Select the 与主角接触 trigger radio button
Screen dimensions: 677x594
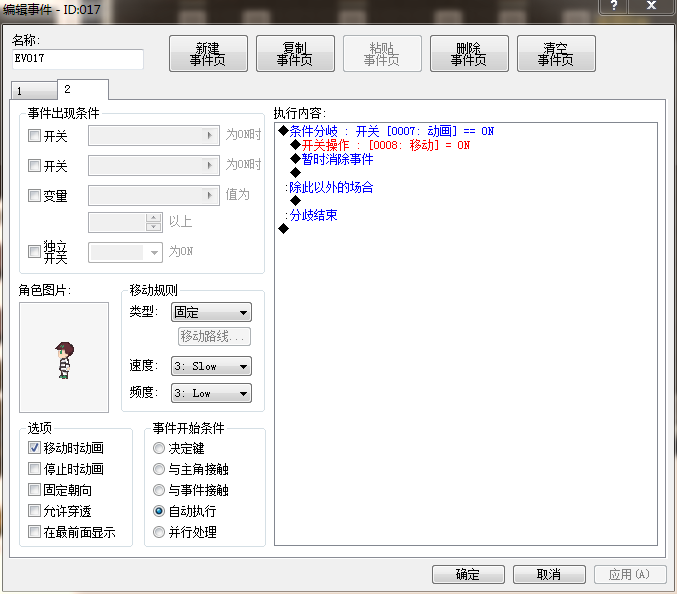[x=159, y=469]
